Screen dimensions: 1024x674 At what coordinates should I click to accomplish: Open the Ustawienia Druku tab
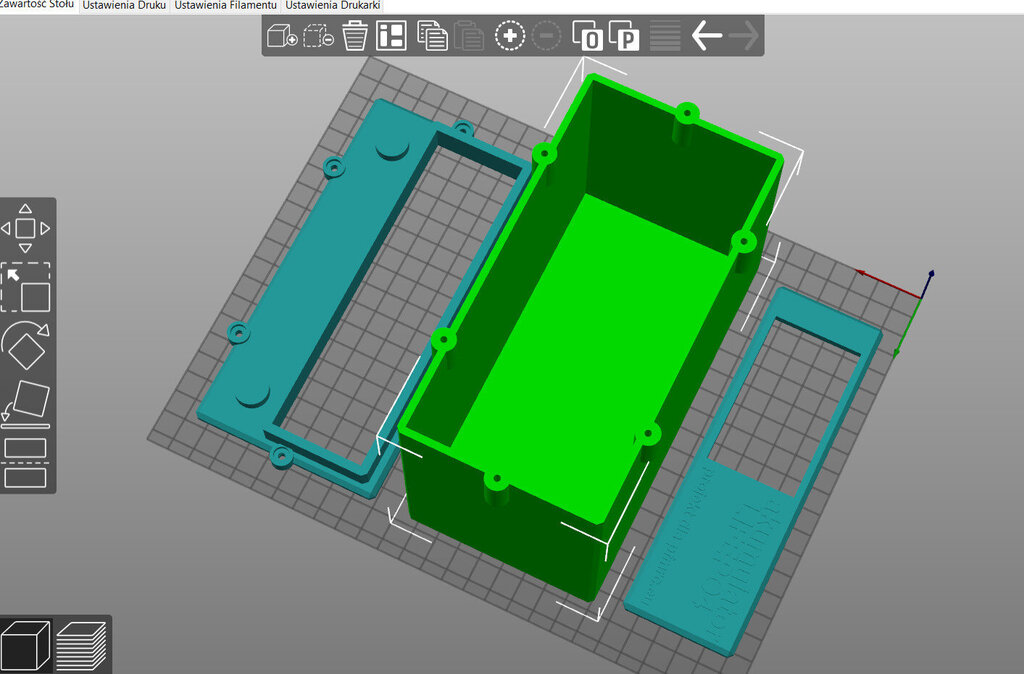click(124, 6)
